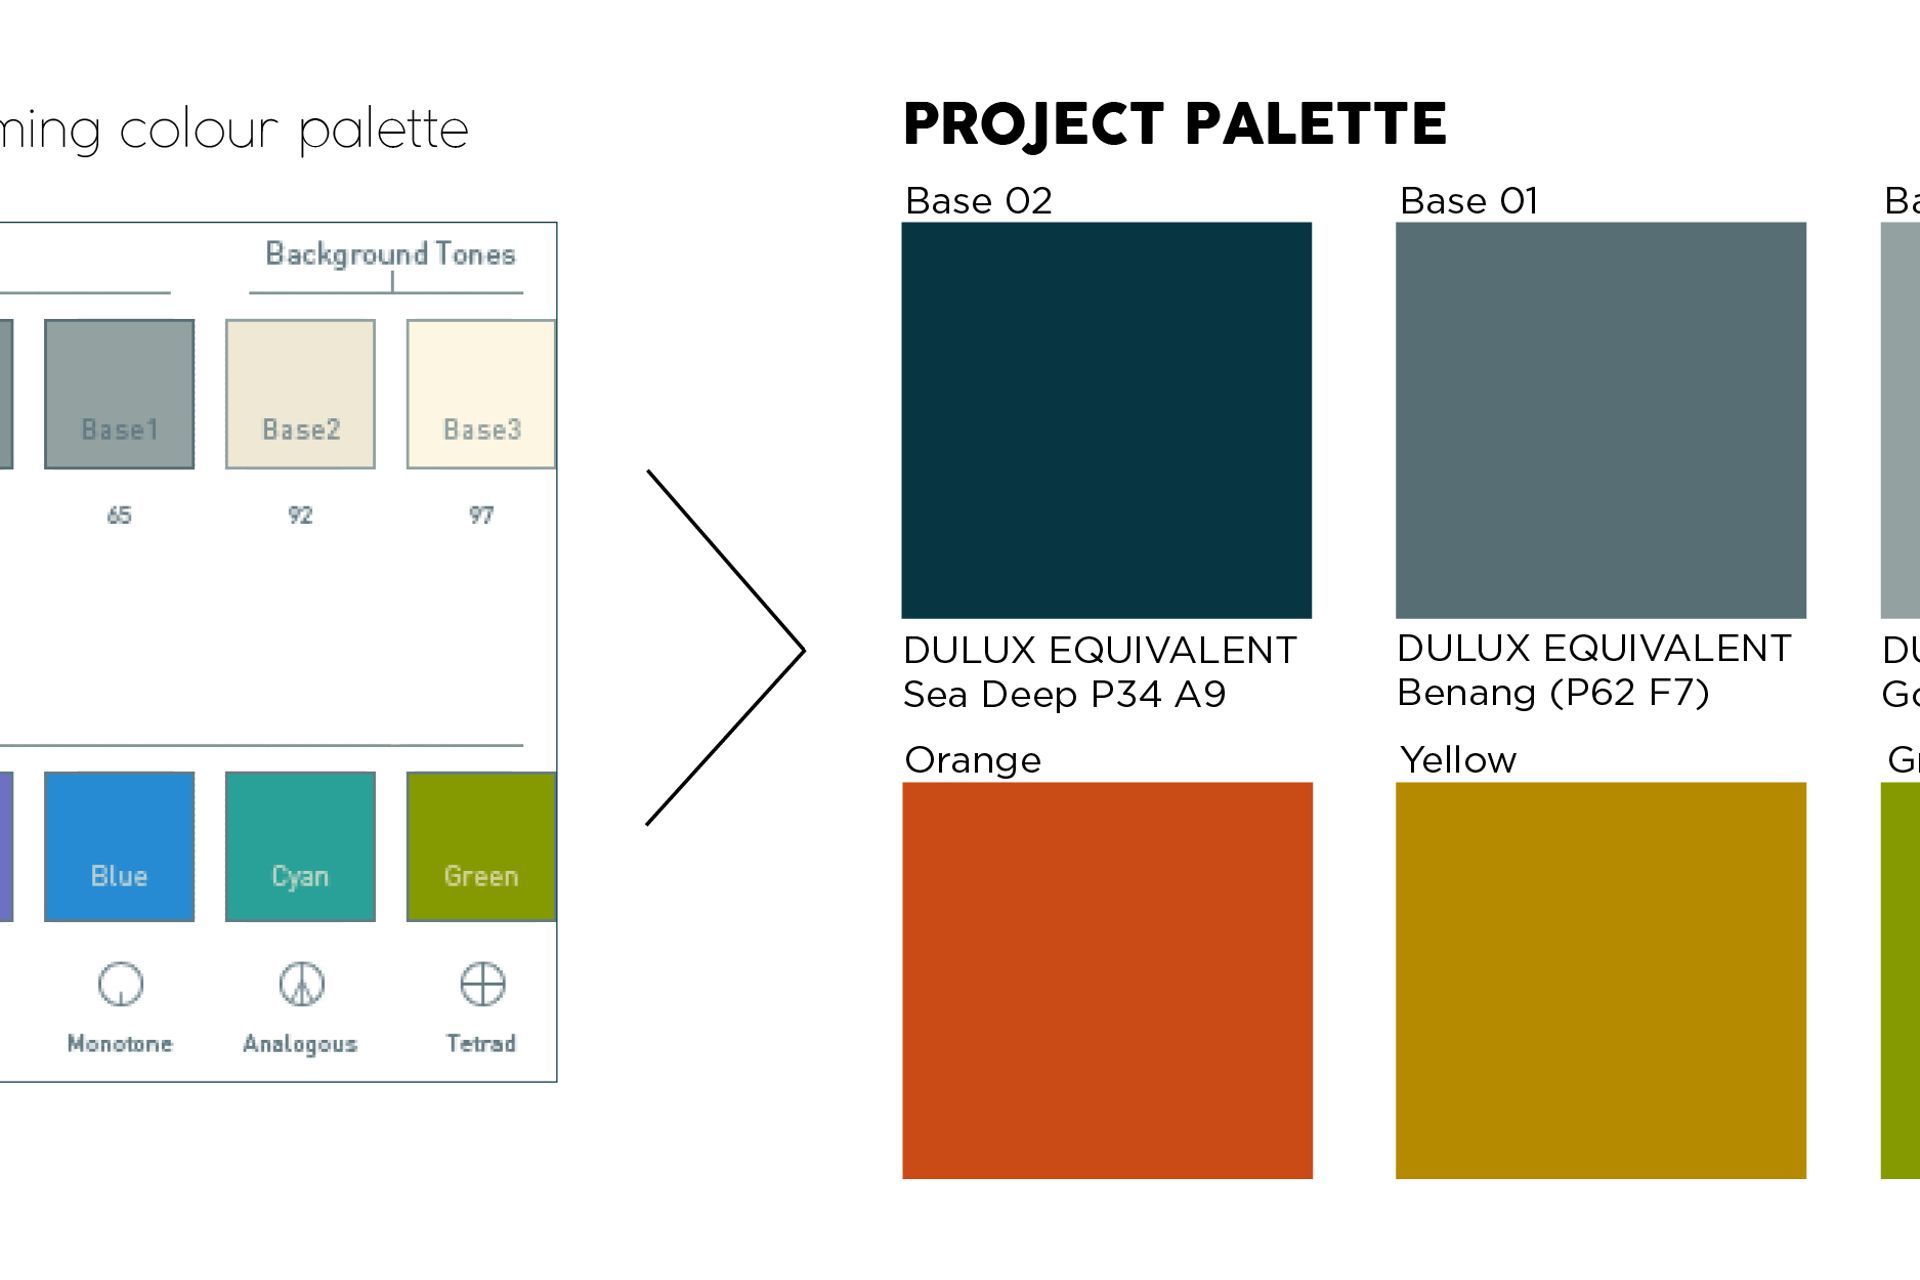Select the Base2 beige background swatch

click(x=300, y=394)
